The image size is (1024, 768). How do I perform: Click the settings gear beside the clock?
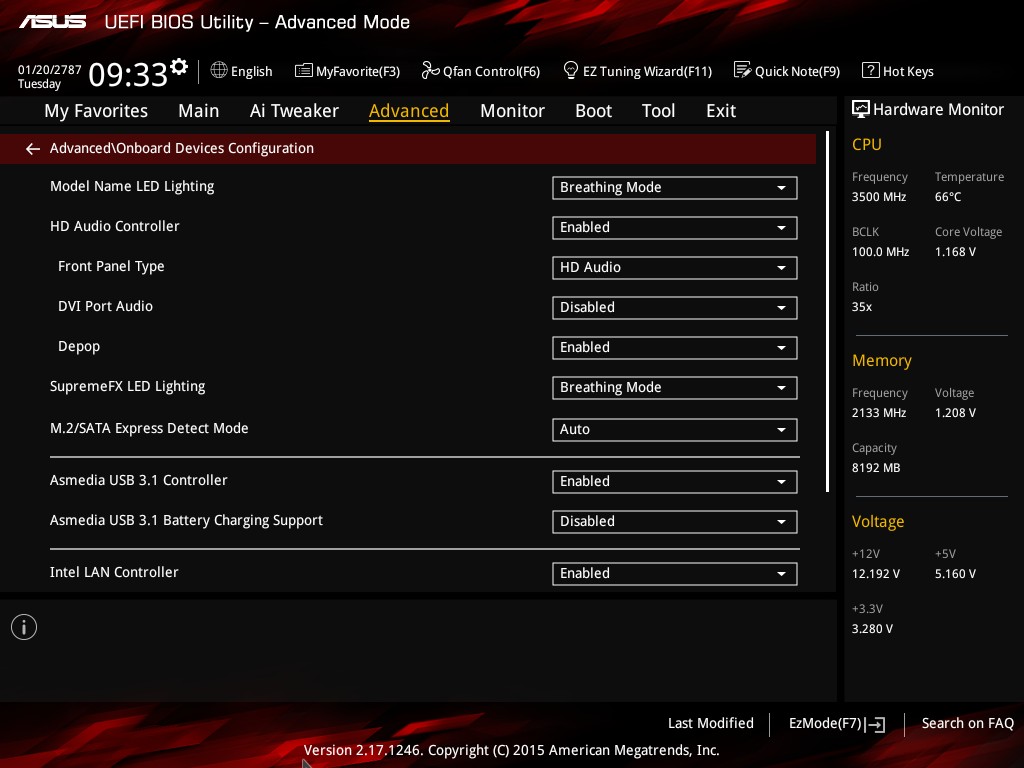click(179, 67)
